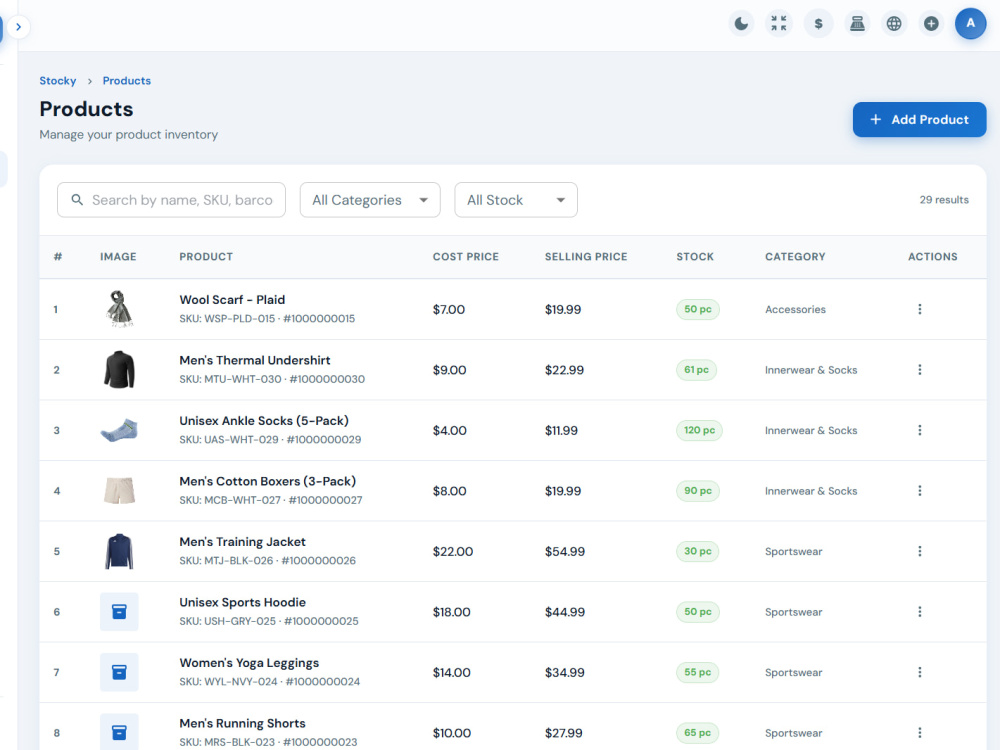Click the Add Product button
The height and width of the screenshot is (750, 1000).
pos(919,119)
